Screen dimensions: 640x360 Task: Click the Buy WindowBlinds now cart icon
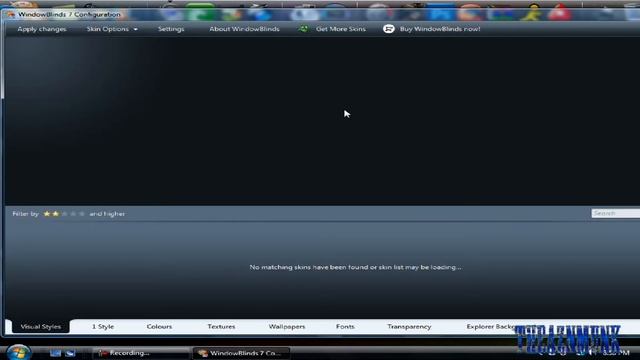point(389,29)
